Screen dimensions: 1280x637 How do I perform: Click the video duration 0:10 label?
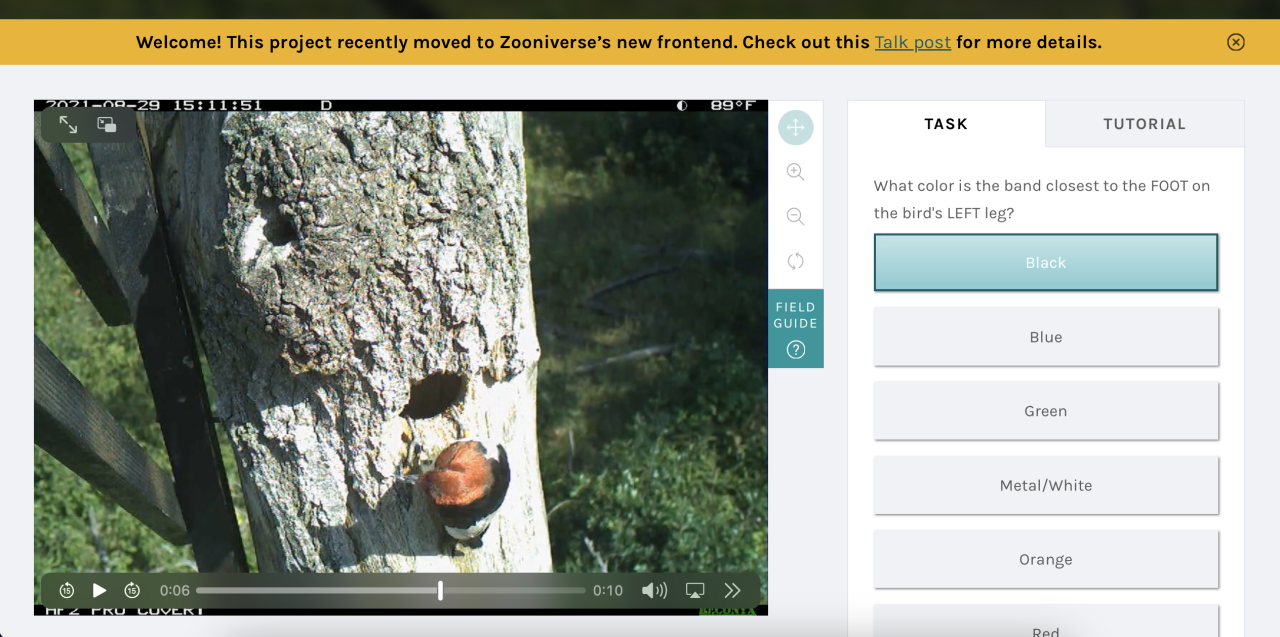608,590
